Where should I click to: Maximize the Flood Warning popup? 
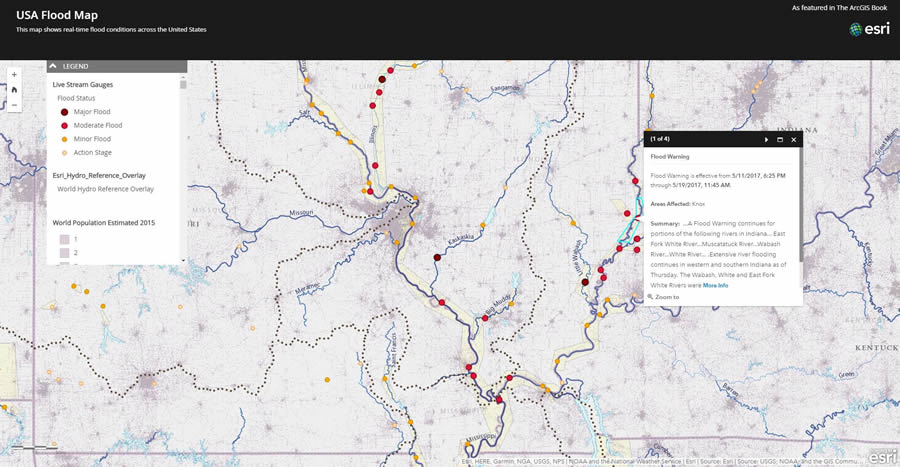click(780, 139)
